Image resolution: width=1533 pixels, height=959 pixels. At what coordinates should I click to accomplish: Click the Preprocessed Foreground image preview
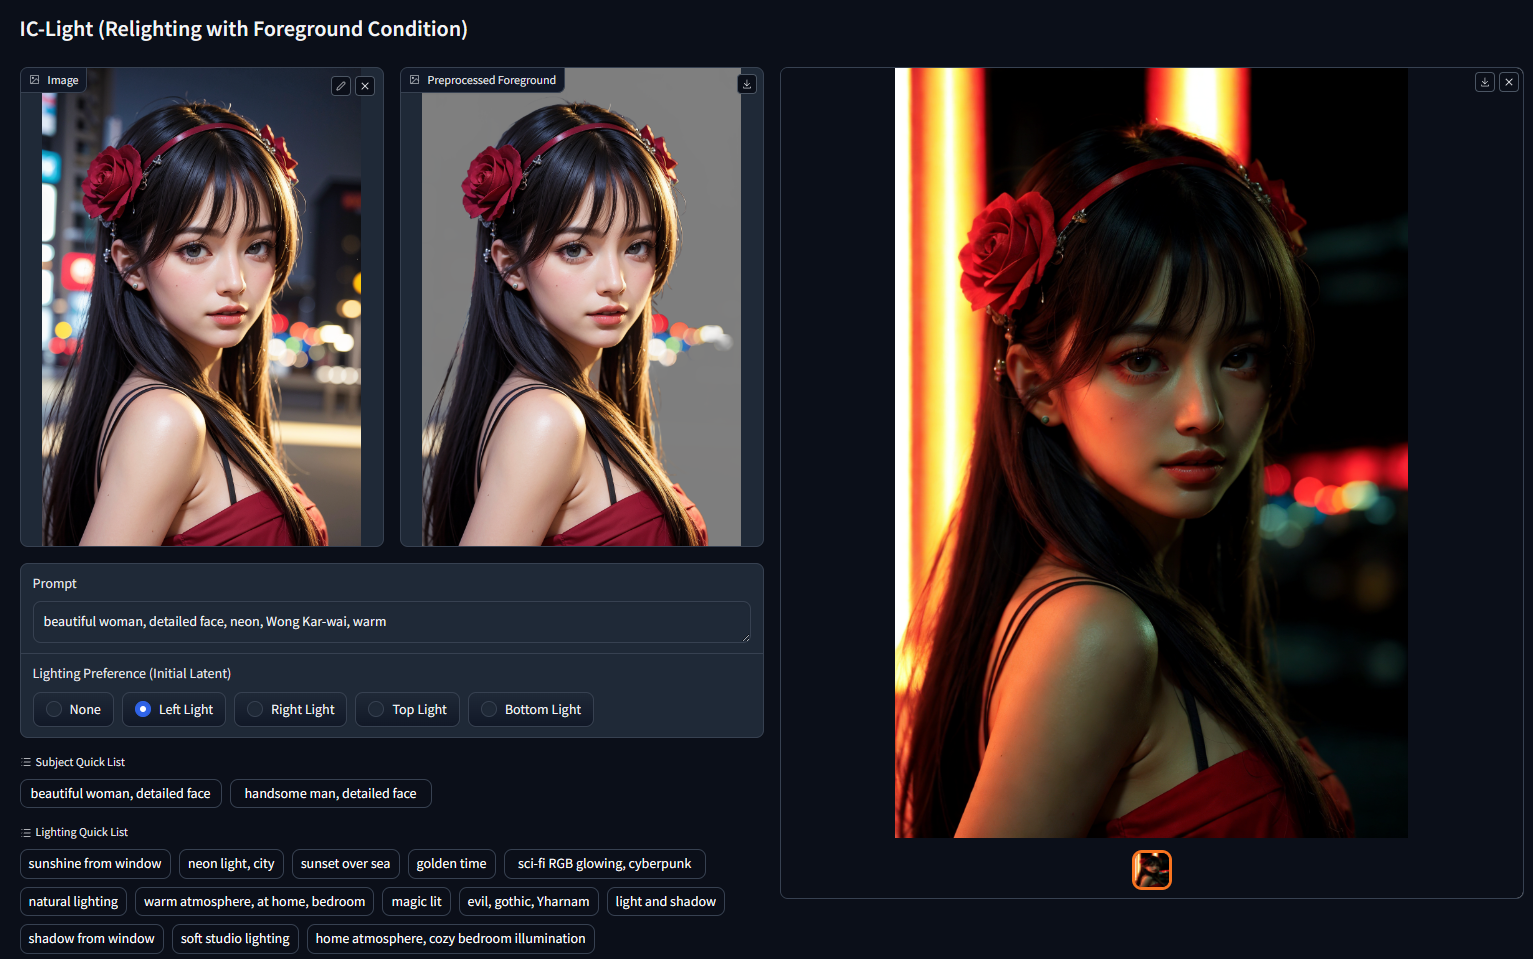tap(582, 307)
